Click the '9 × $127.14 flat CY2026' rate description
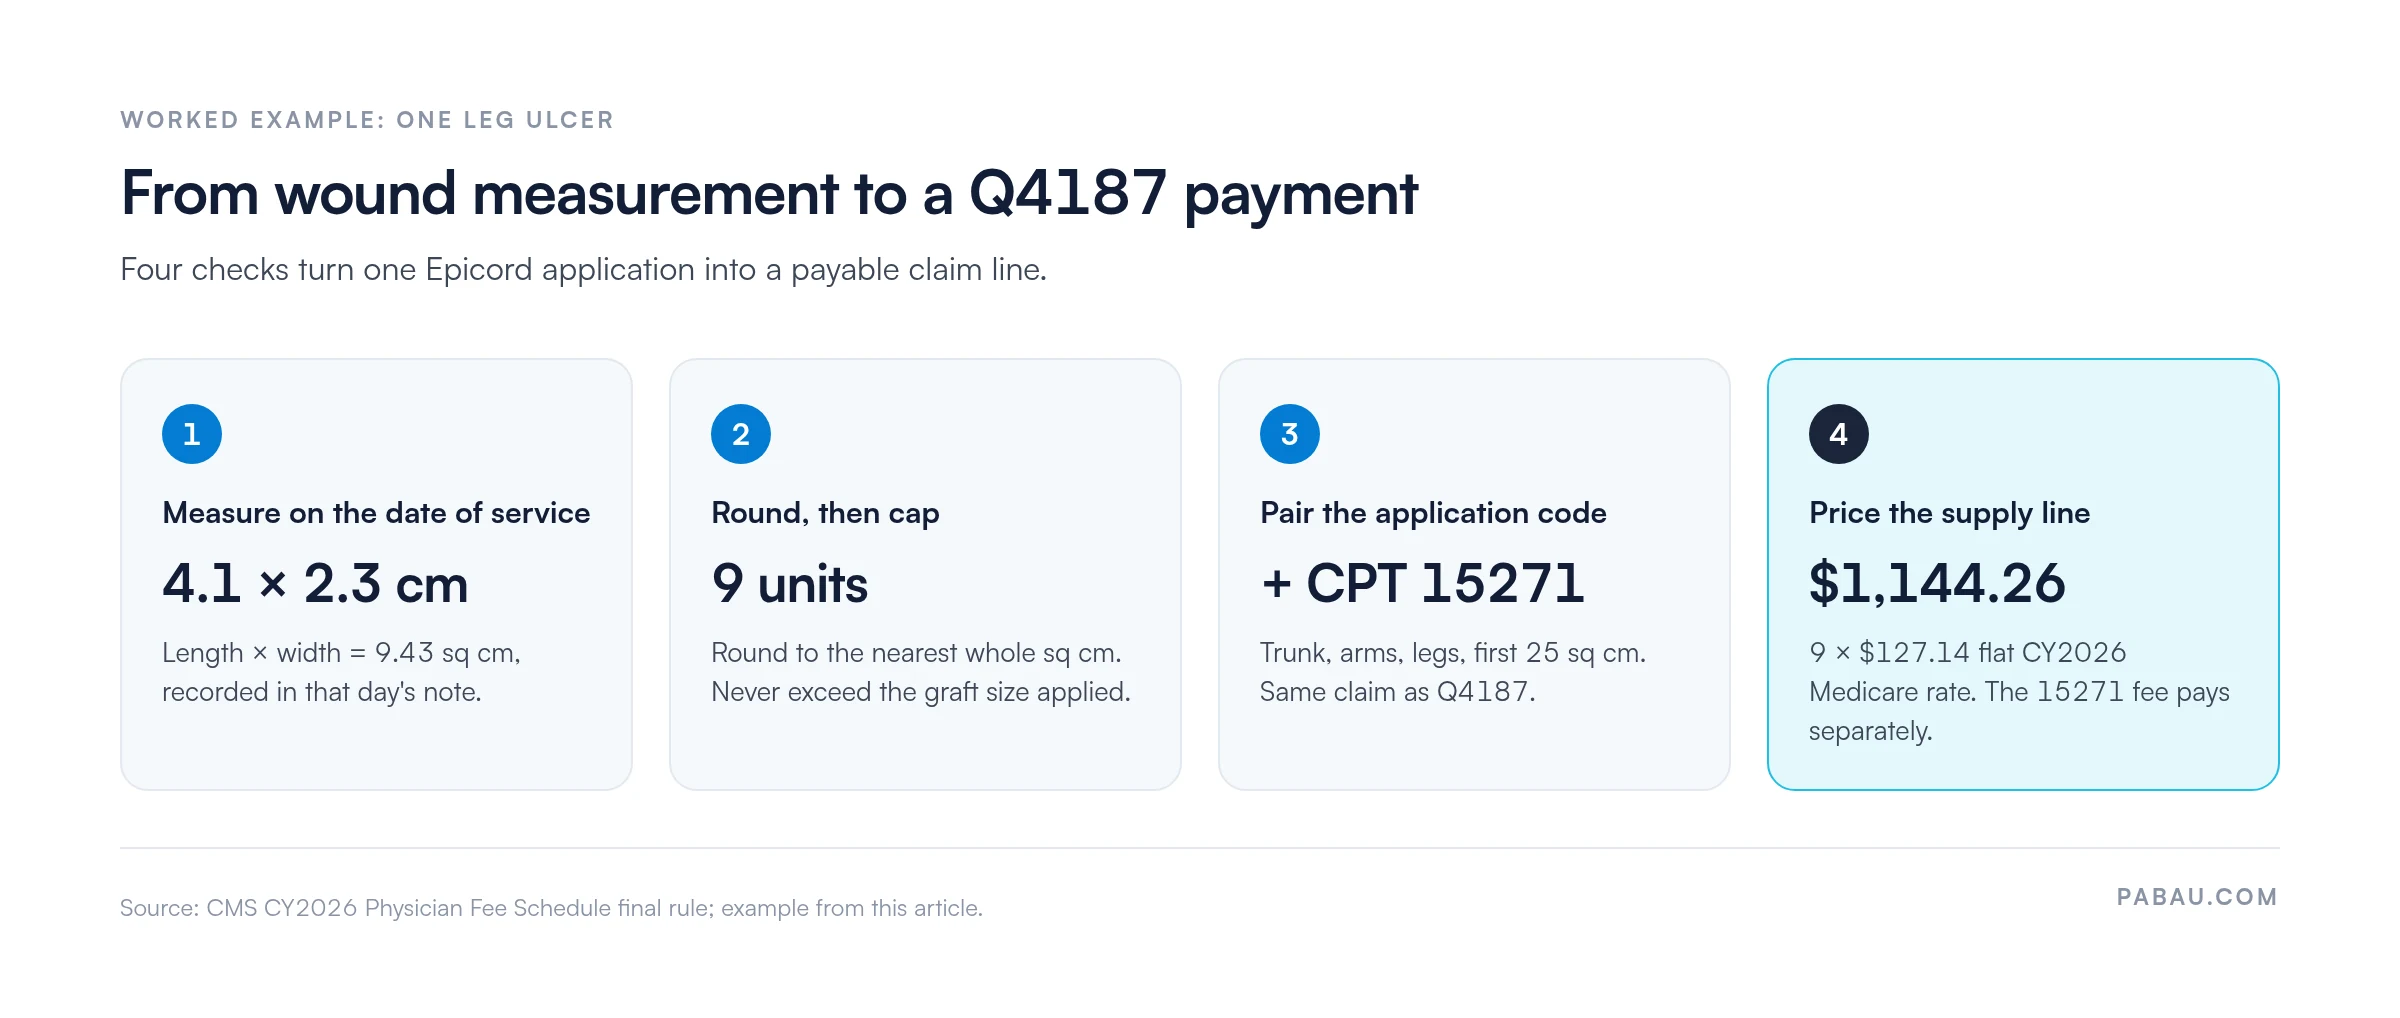The width and height of the screenshot is (2400, 1018). pyautogui.click(x=2019, y=692)
